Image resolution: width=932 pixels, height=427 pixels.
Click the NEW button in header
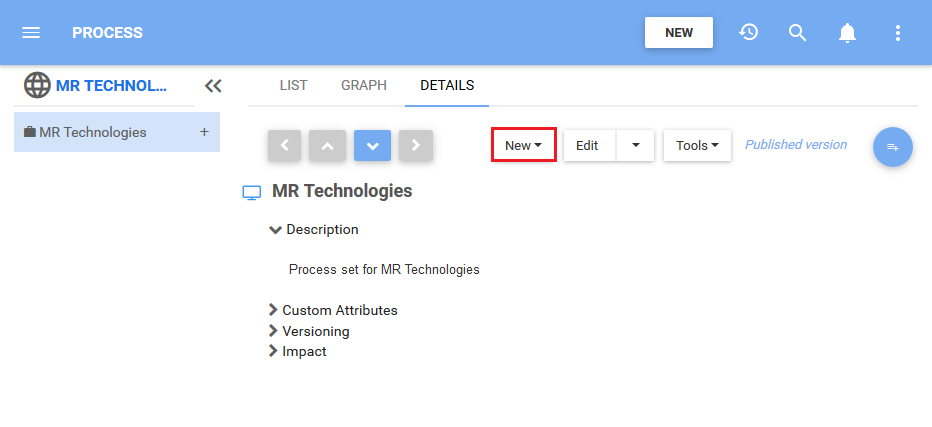(679, 33)
